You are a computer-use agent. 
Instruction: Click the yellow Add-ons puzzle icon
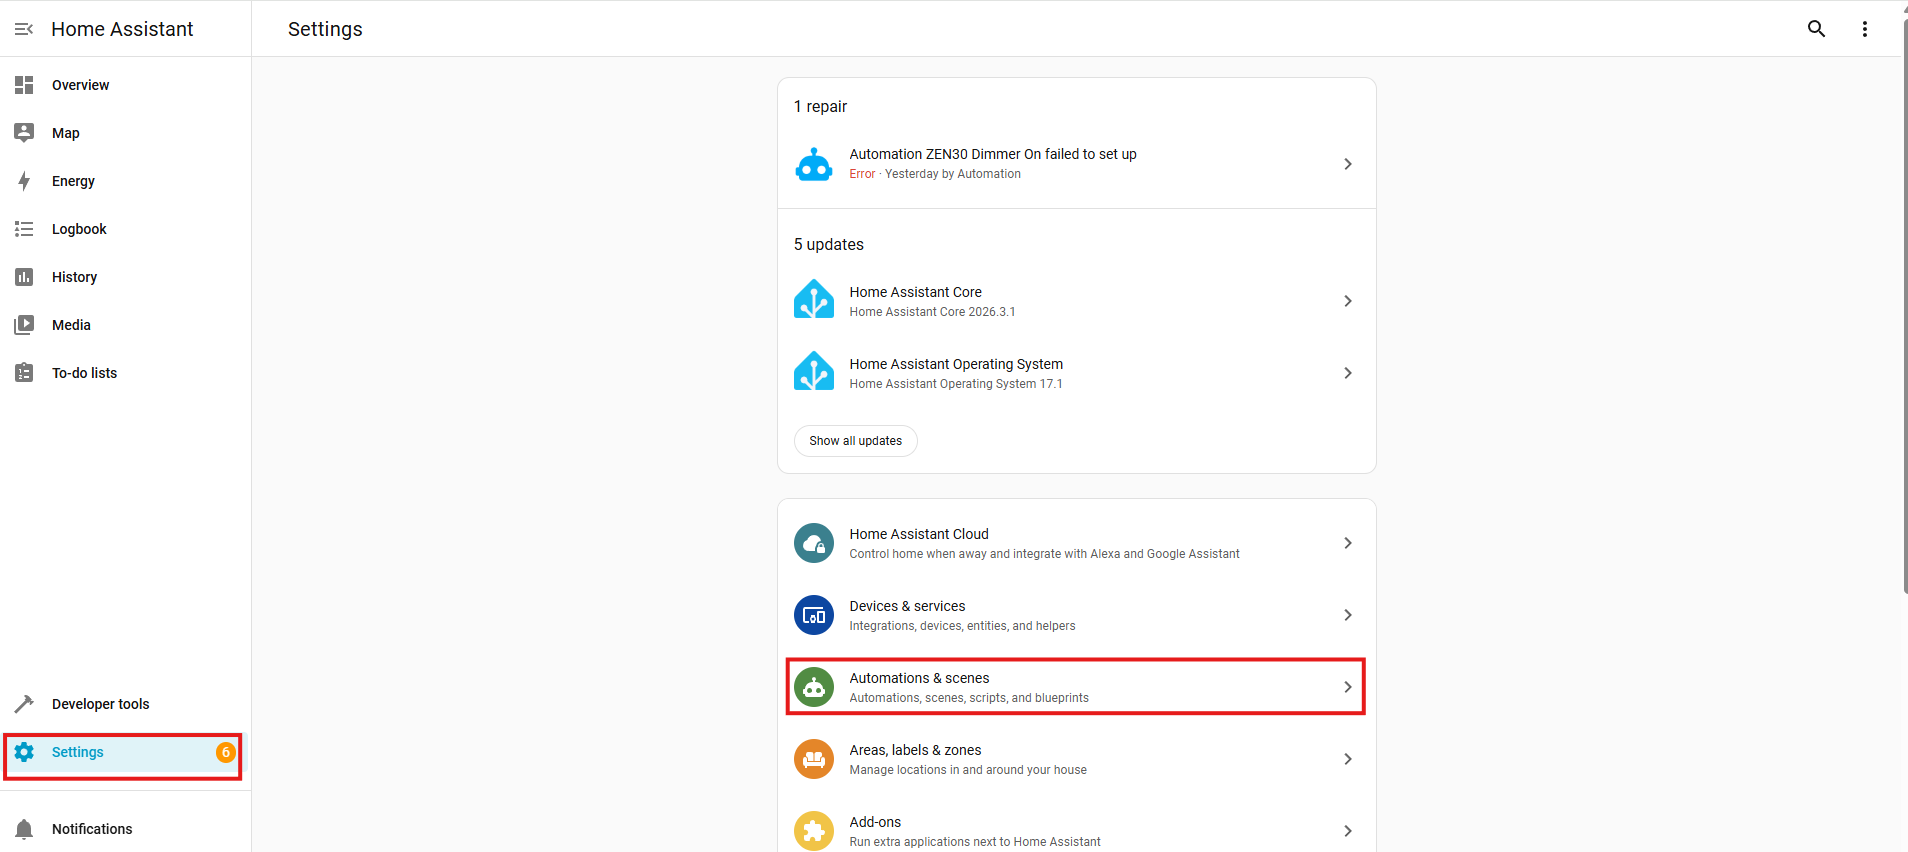814,831
